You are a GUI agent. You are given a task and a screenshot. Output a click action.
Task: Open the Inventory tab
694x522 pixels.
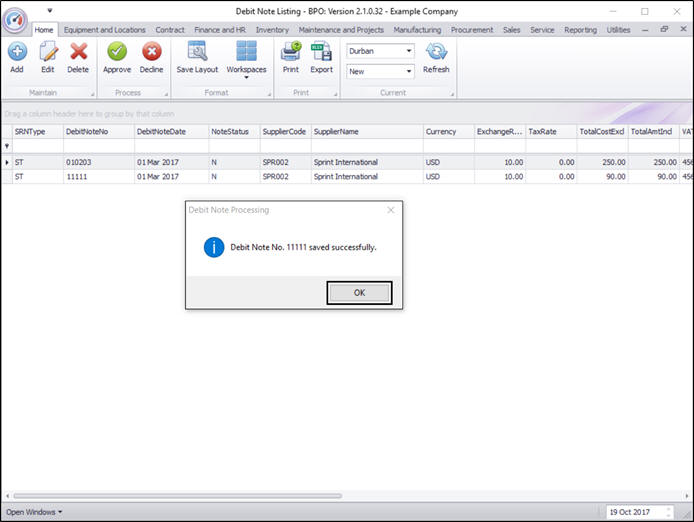coord(272,30)
